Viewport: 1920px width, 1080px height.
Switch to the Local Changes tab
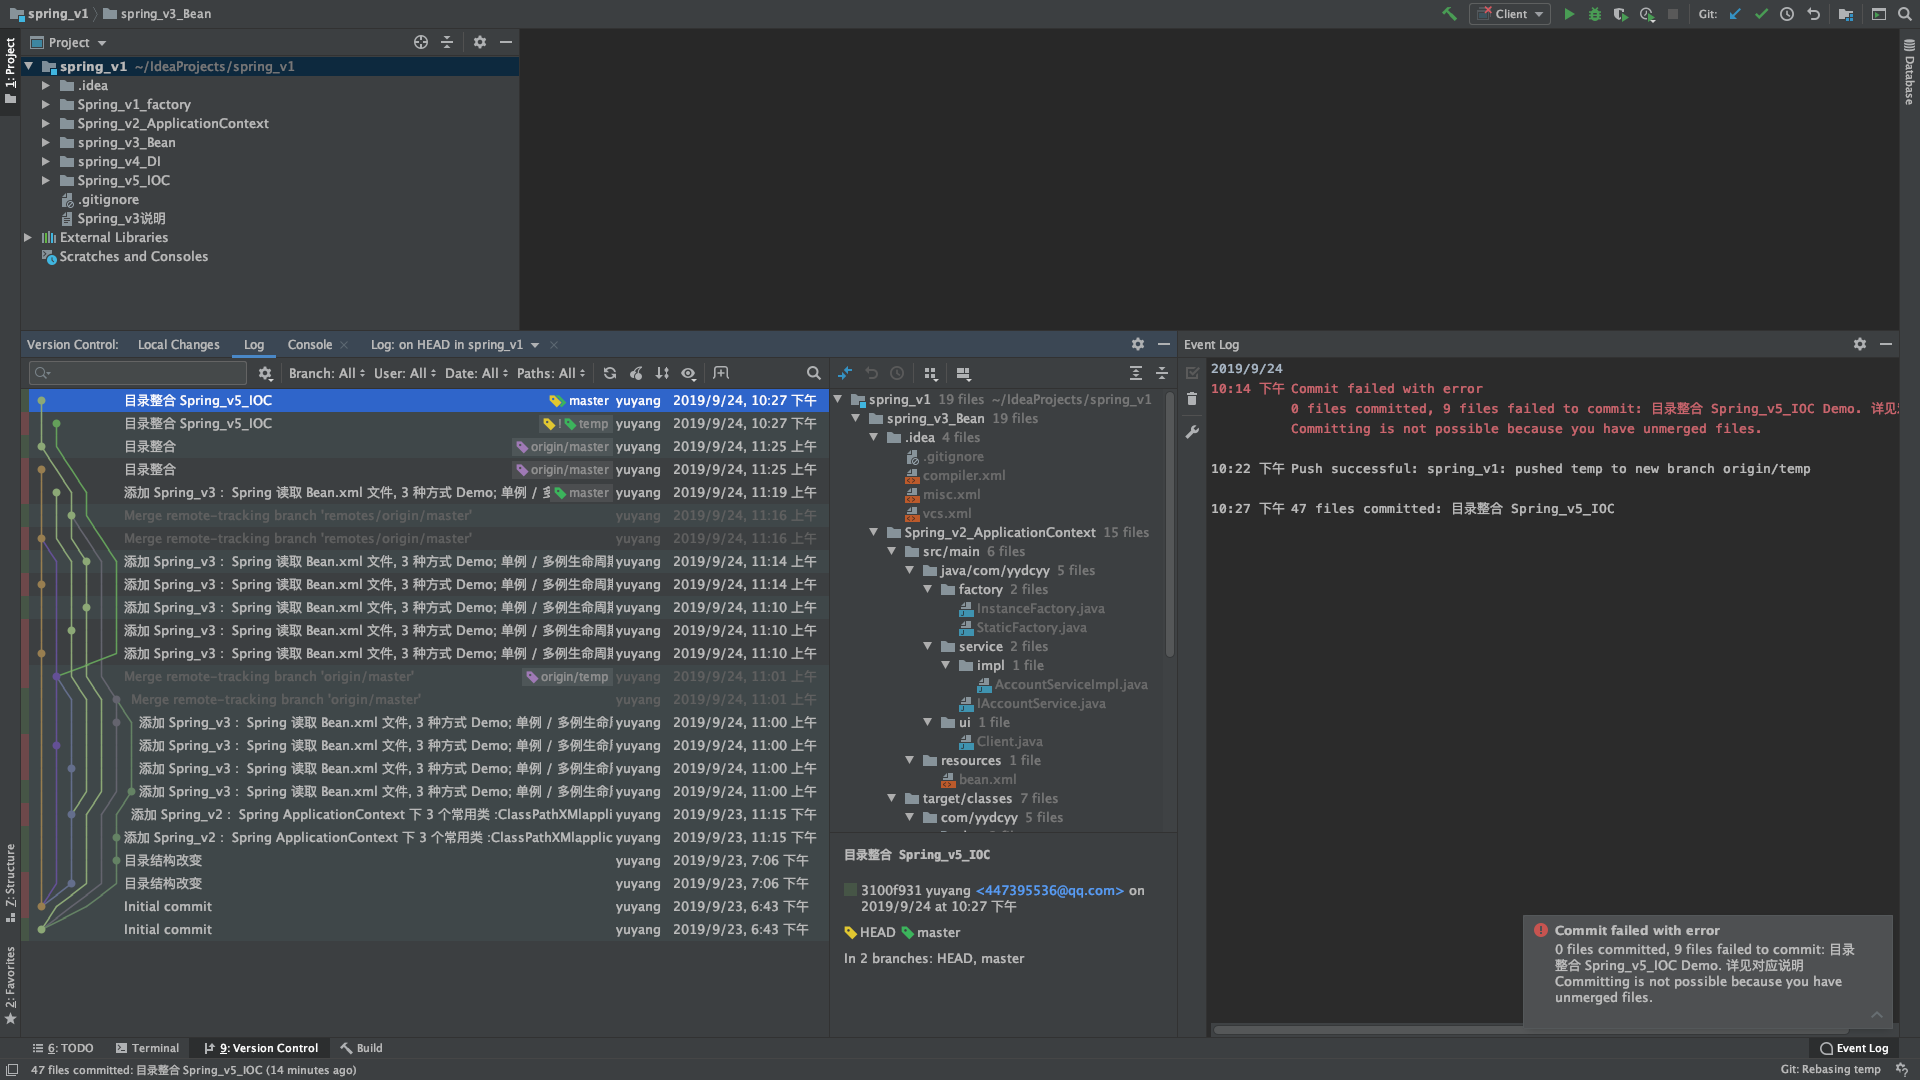178,344
